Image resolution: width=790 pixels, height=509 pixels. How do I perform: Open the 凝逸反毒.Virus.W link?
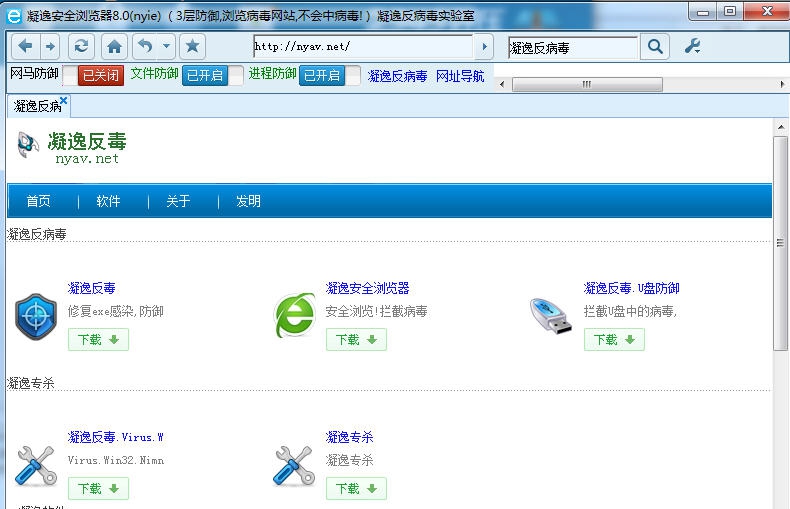click(x=115, y=437)
